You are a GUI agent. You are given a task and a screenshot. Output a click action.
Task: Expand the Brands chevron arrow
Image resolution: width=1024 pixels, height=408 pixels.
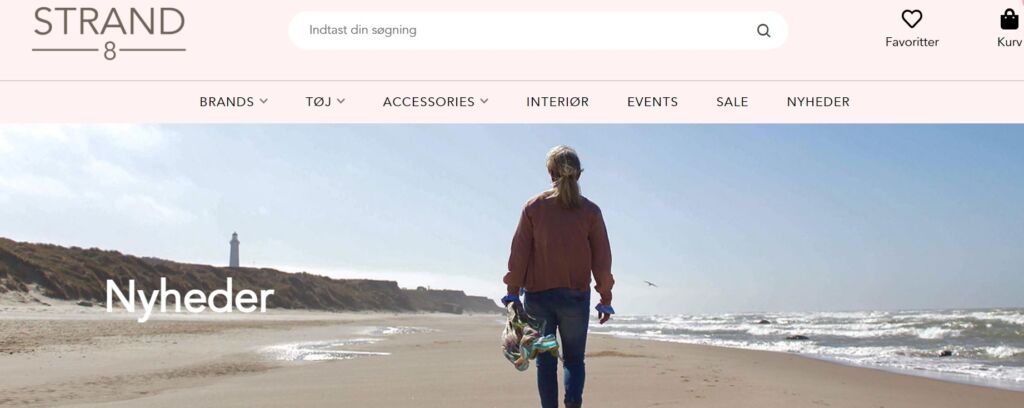click(263, 101)
